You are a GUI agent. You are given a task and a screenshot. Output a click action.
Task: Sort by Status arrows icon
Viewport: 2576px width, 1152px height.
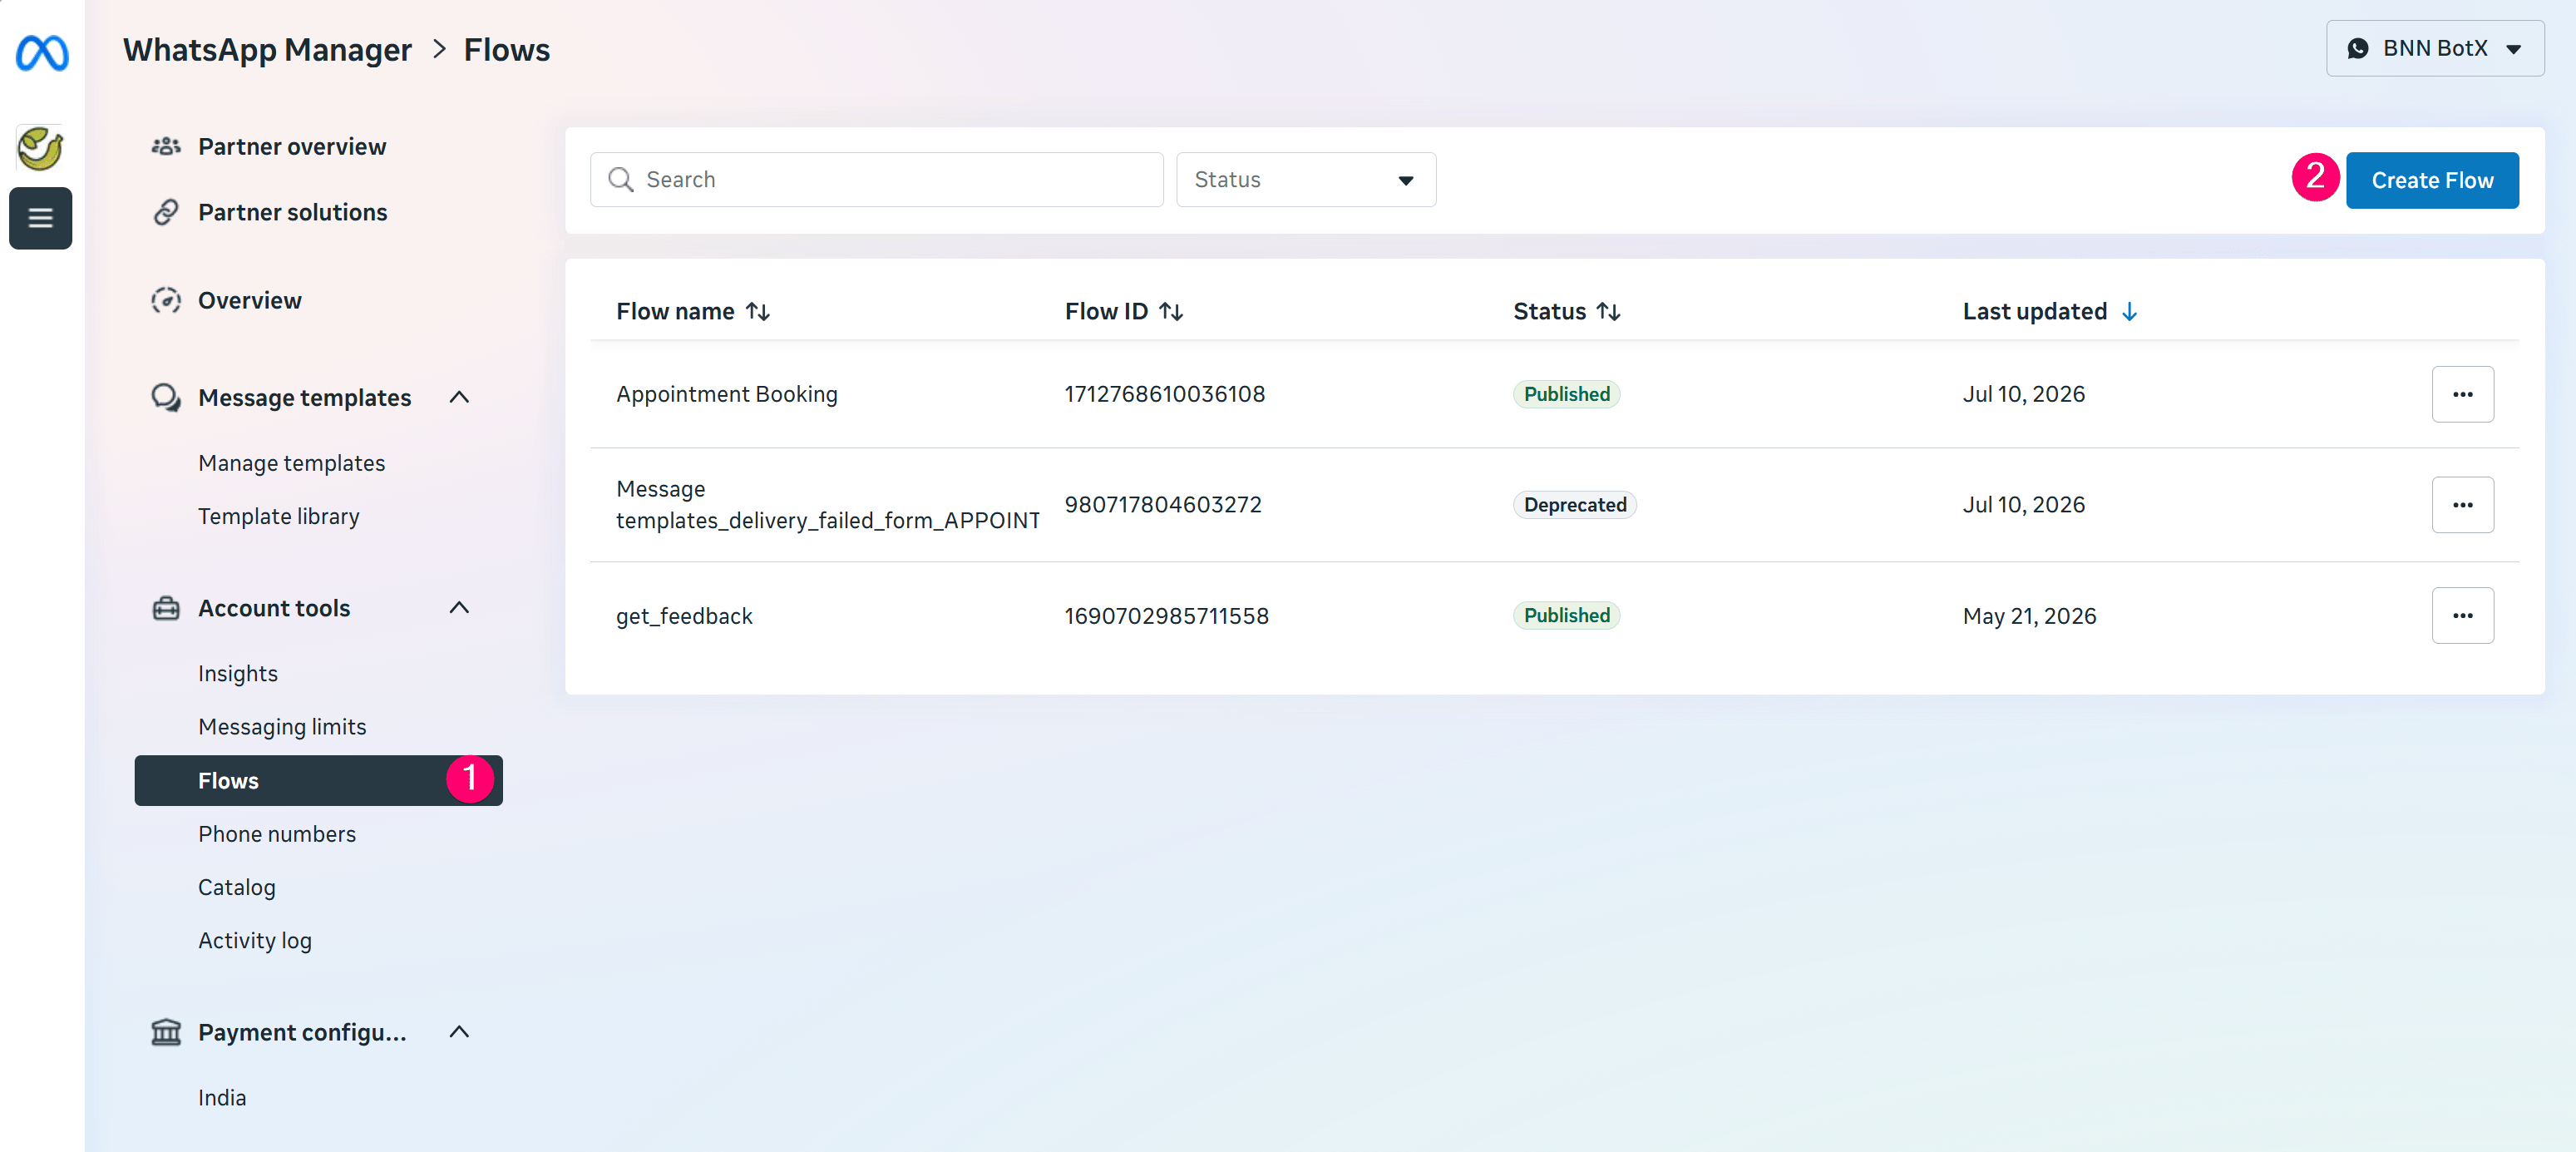point(1608,312)
